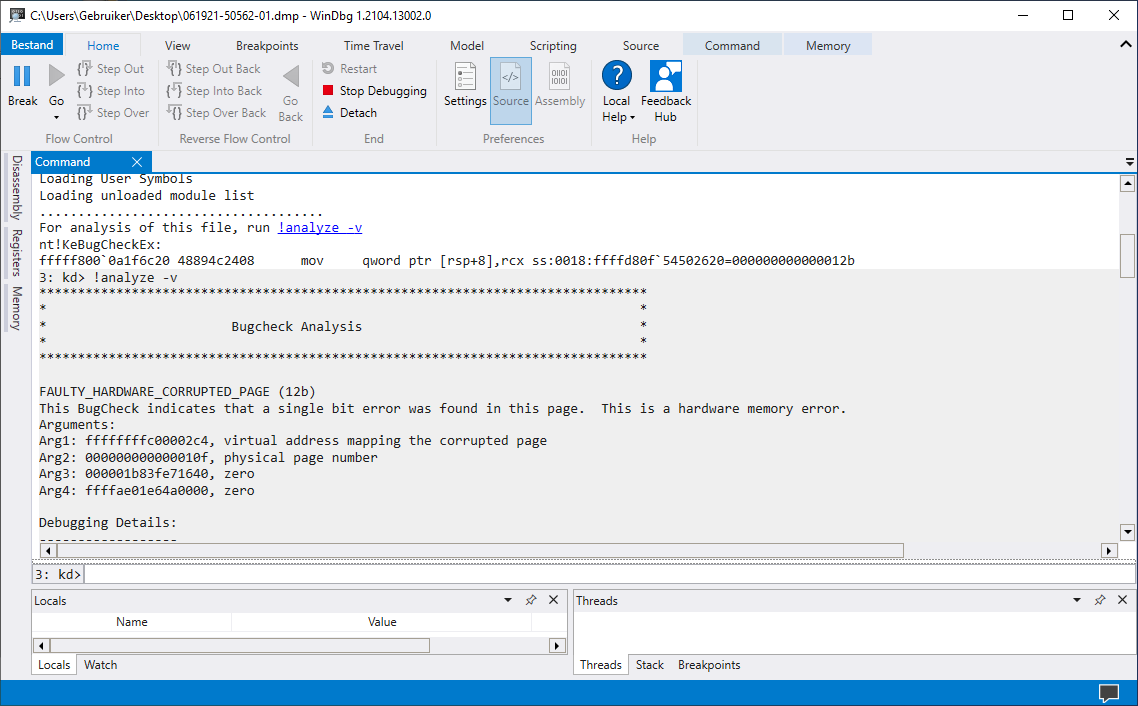Close the Locals panel

coord(554,600)
